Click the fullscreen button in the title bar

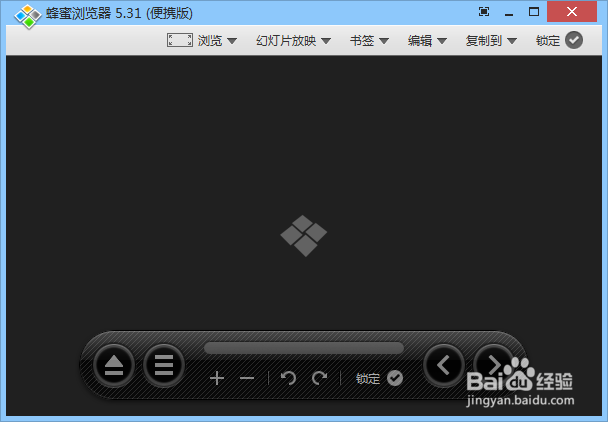pos(484,12)
